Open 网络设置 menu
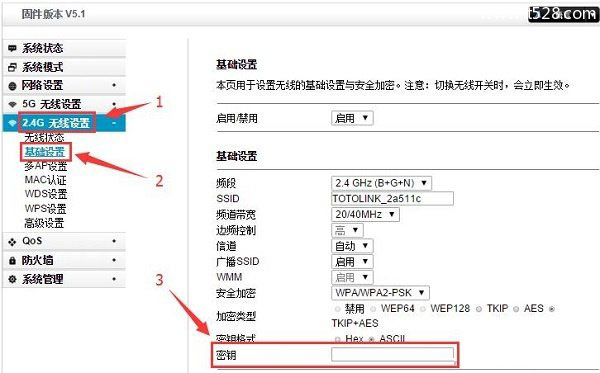 [64, 85]
